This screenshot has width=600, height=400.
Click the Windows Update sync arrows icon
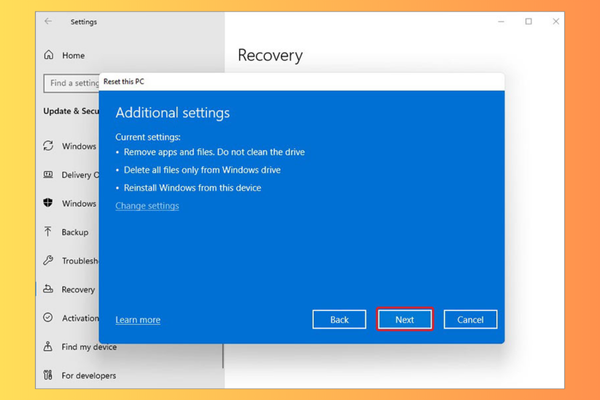click(48, 145)
